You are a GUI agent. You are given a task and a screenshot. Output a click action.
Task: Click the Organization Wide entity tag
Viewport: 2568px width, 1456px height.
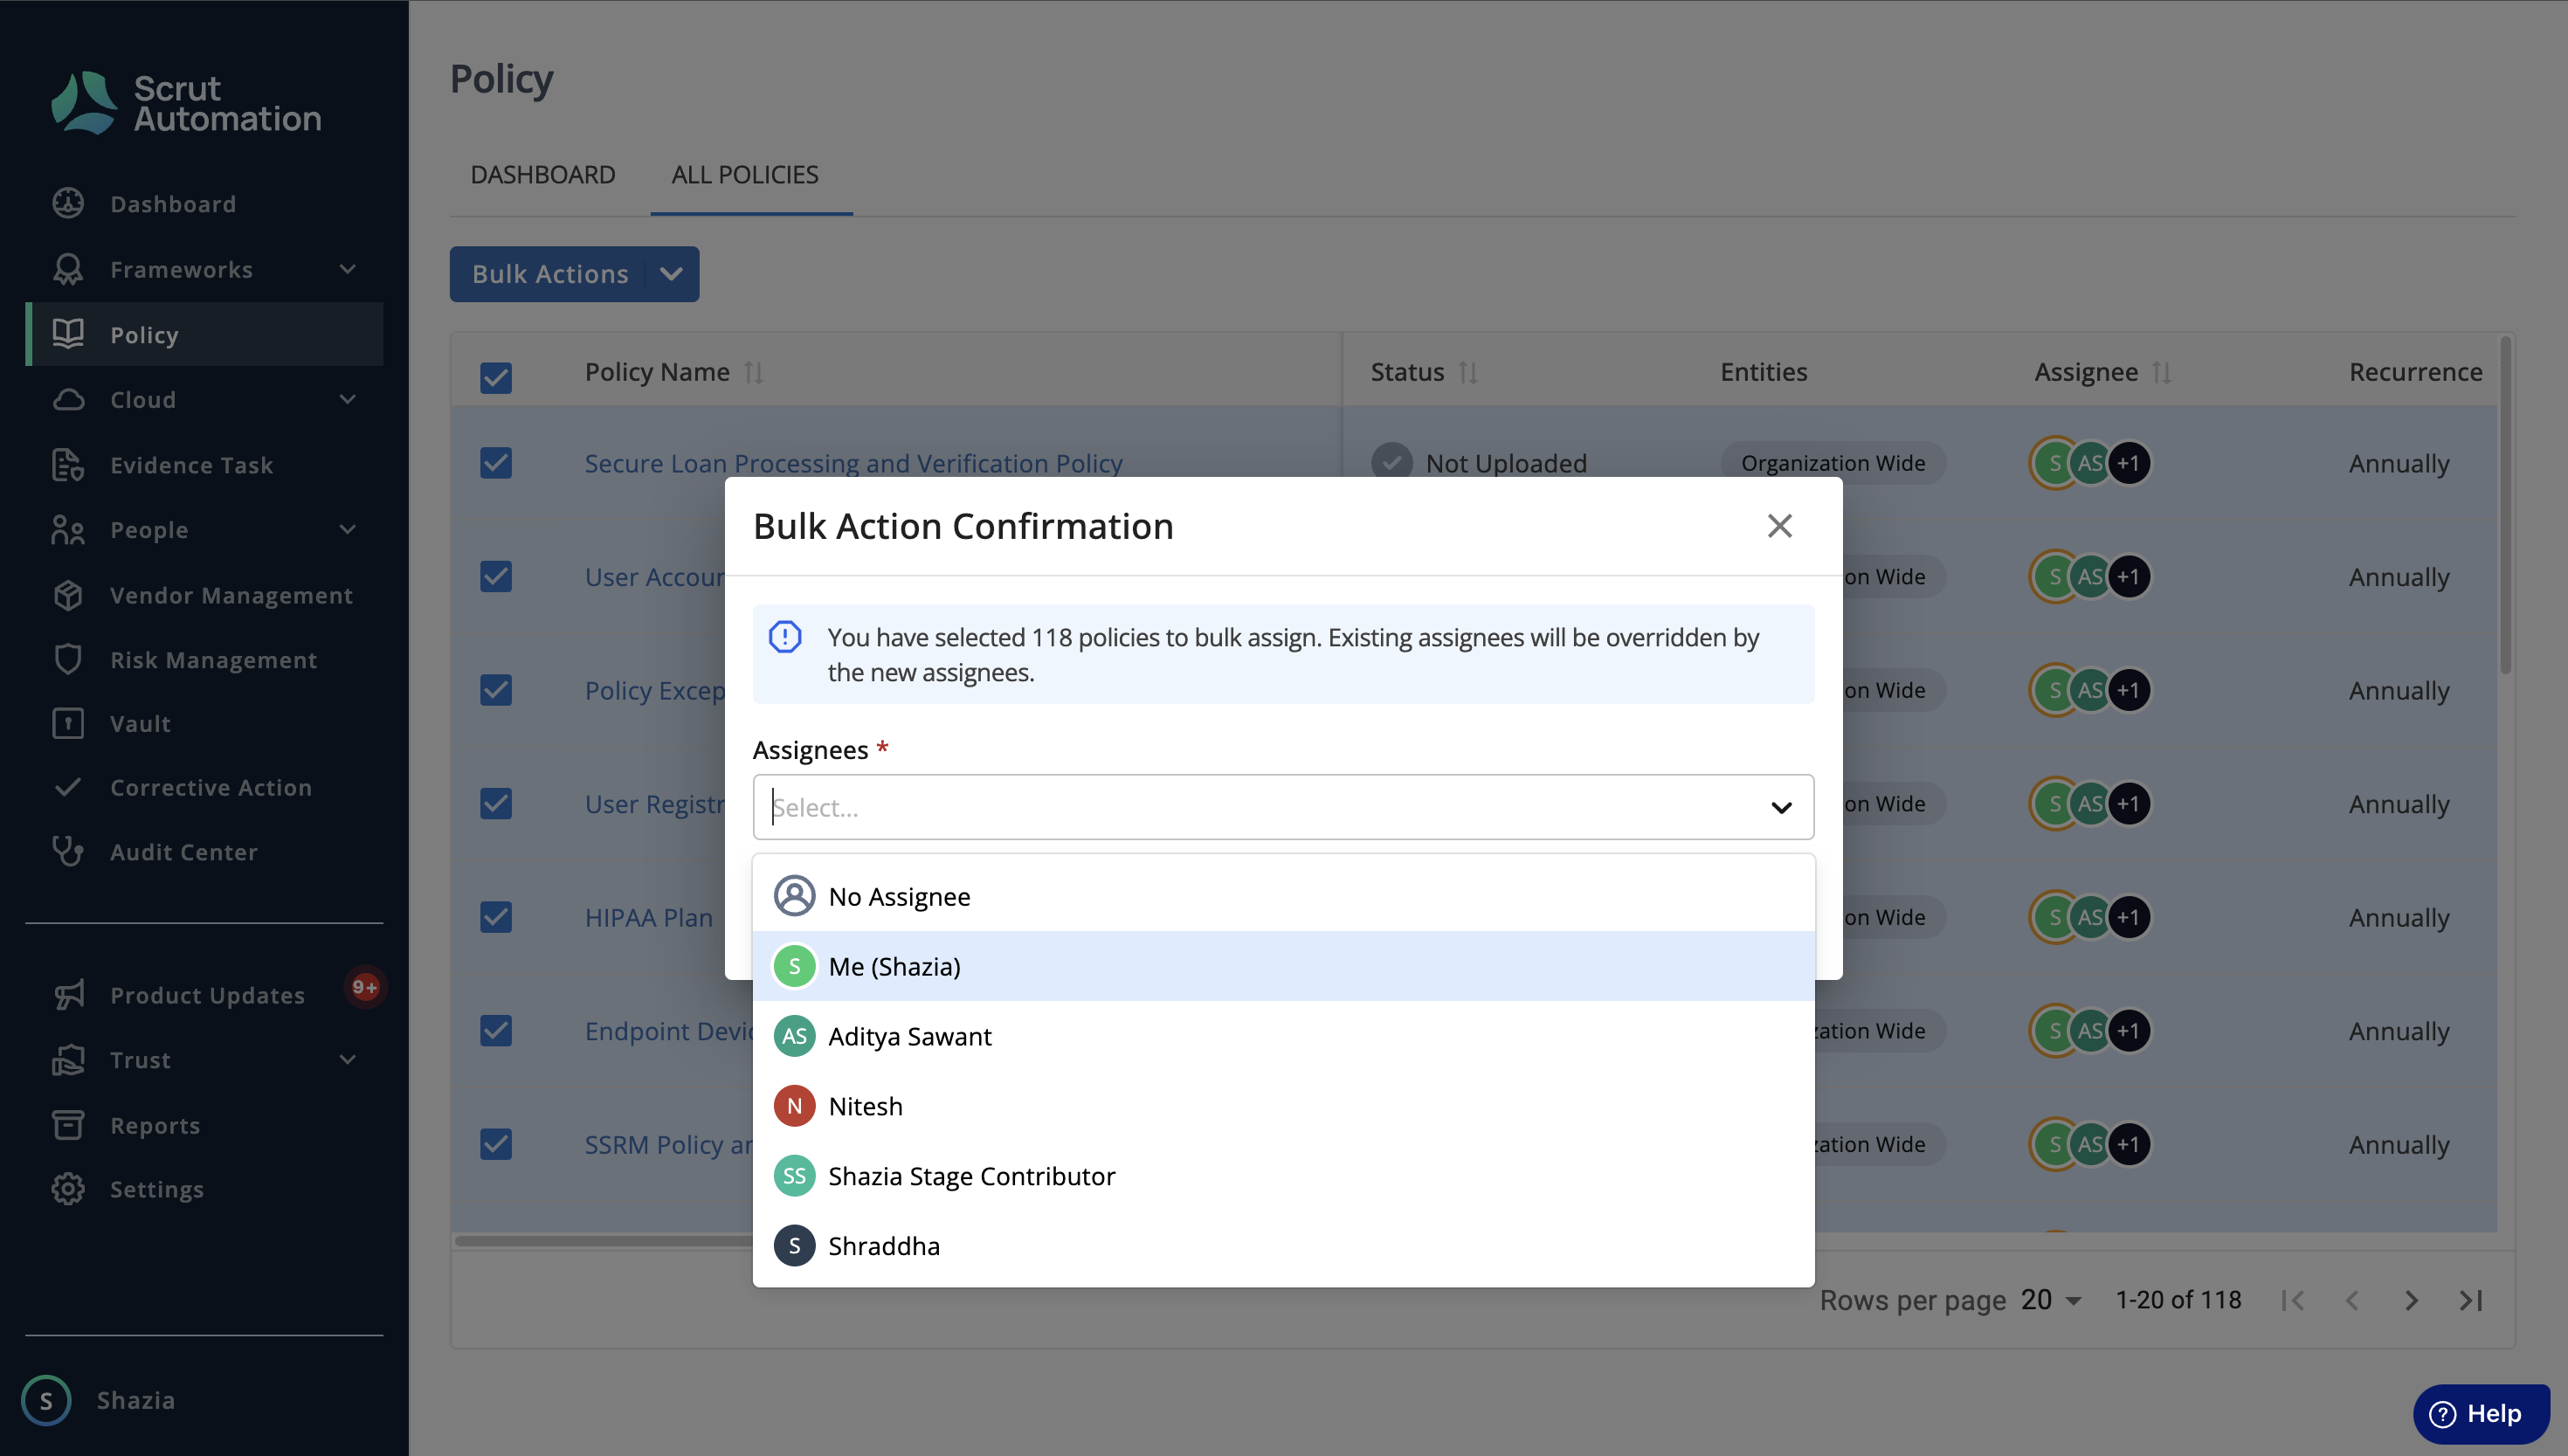click(1832, 463)
